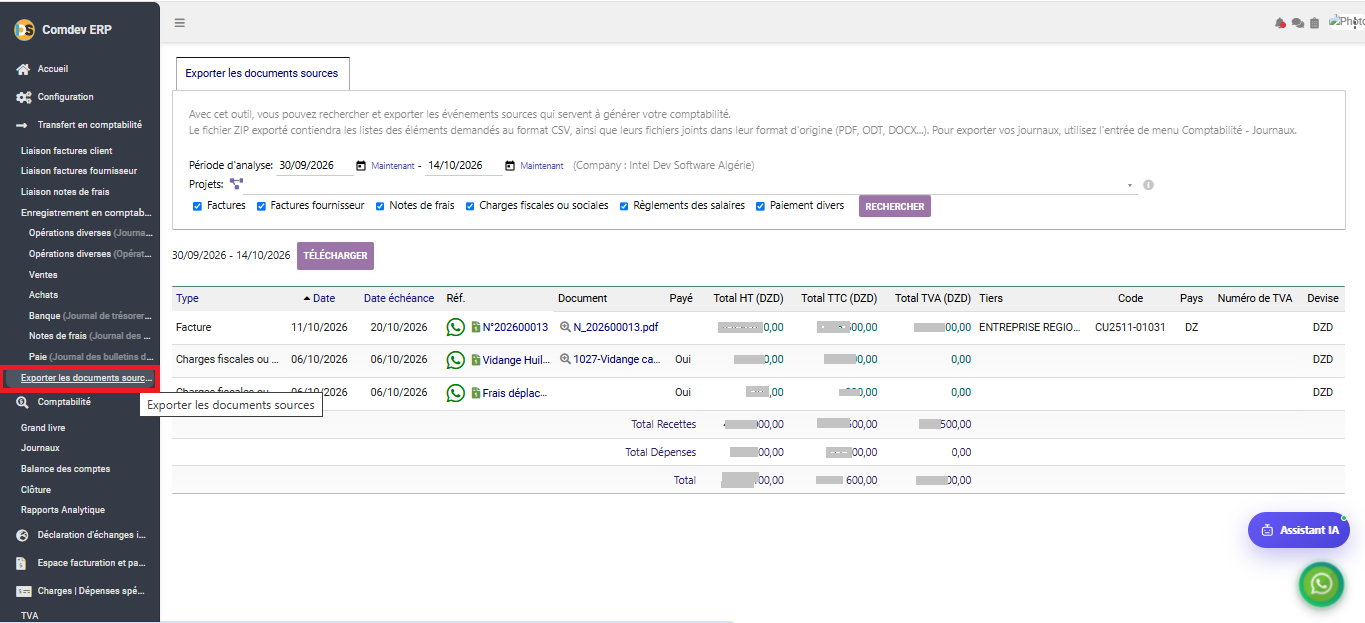The height and width of the screenshot is (623, 1365).
Task: Sort table by Date échéance column
Action: point(399,298)
